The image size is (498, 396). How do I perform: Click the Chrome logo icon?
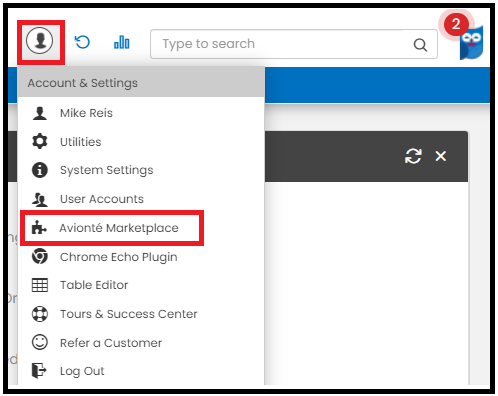(x=40, y=256)
